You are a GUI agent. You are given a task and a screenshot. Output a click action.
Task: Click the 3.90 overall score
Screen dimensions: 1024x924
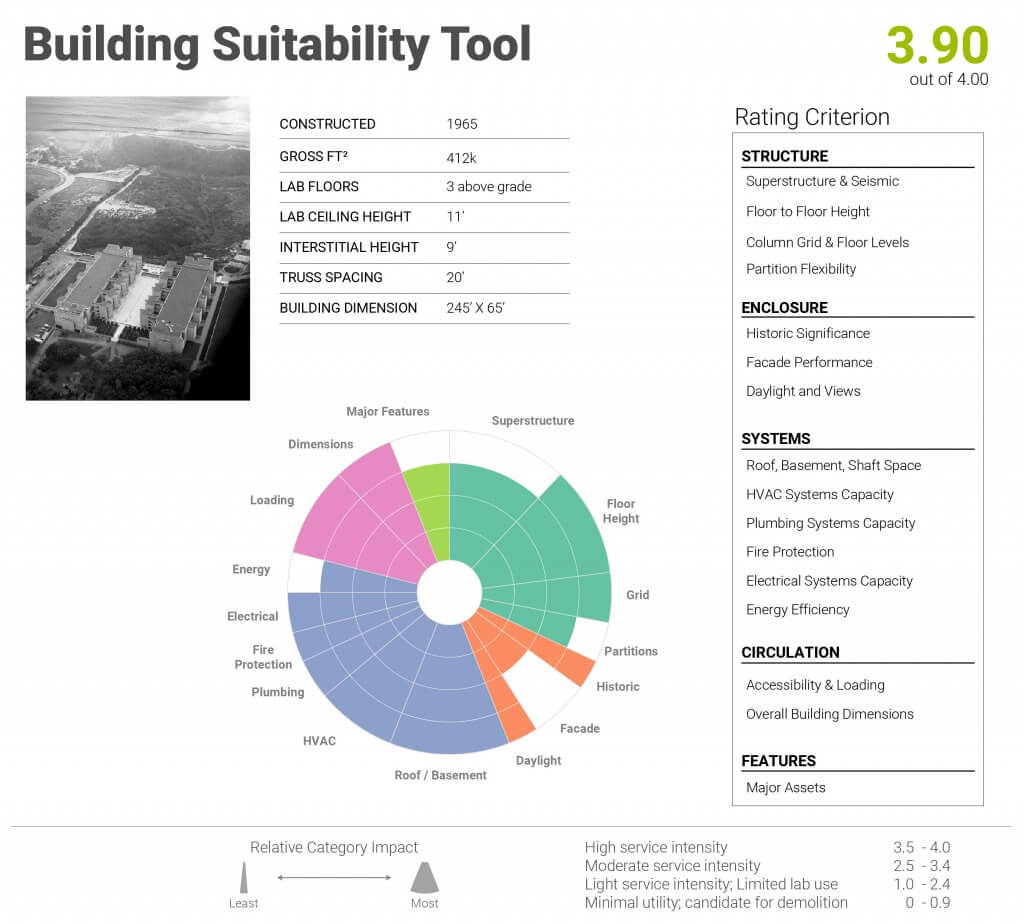click(937, 45)
